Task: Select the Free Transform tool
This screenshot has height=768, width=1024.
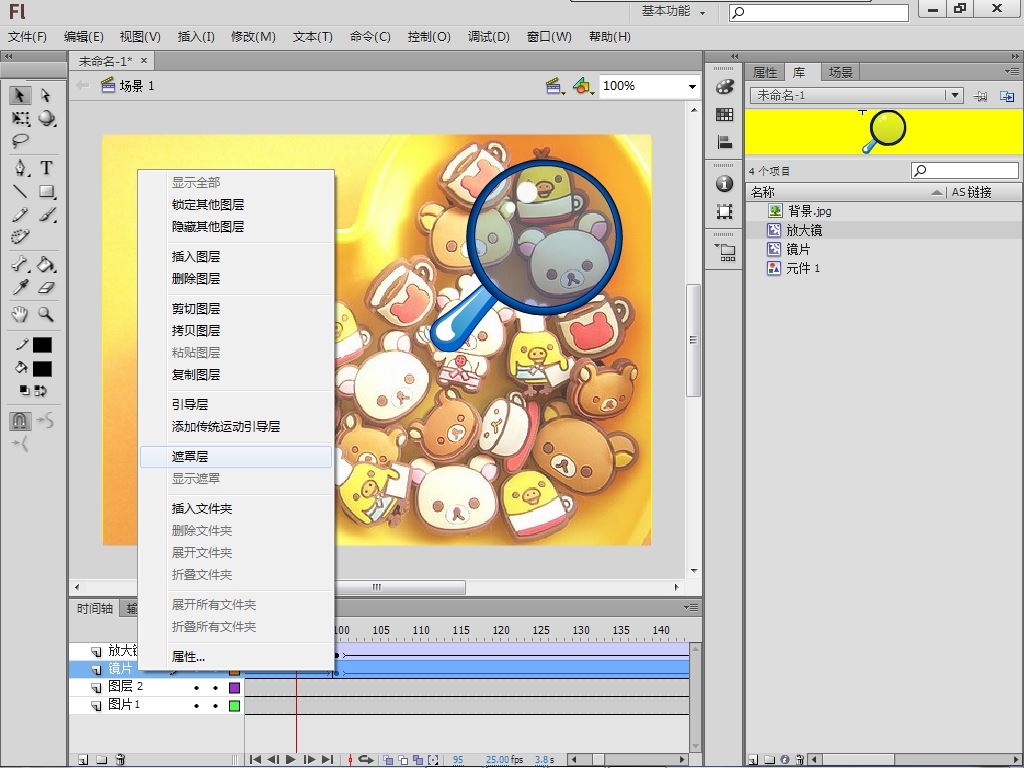Action: (20, 118)
